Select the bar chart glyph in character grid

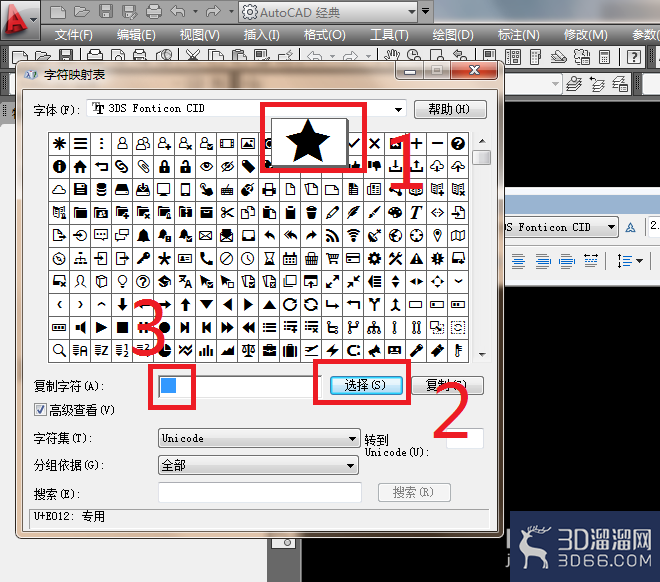tap(206, 350)
